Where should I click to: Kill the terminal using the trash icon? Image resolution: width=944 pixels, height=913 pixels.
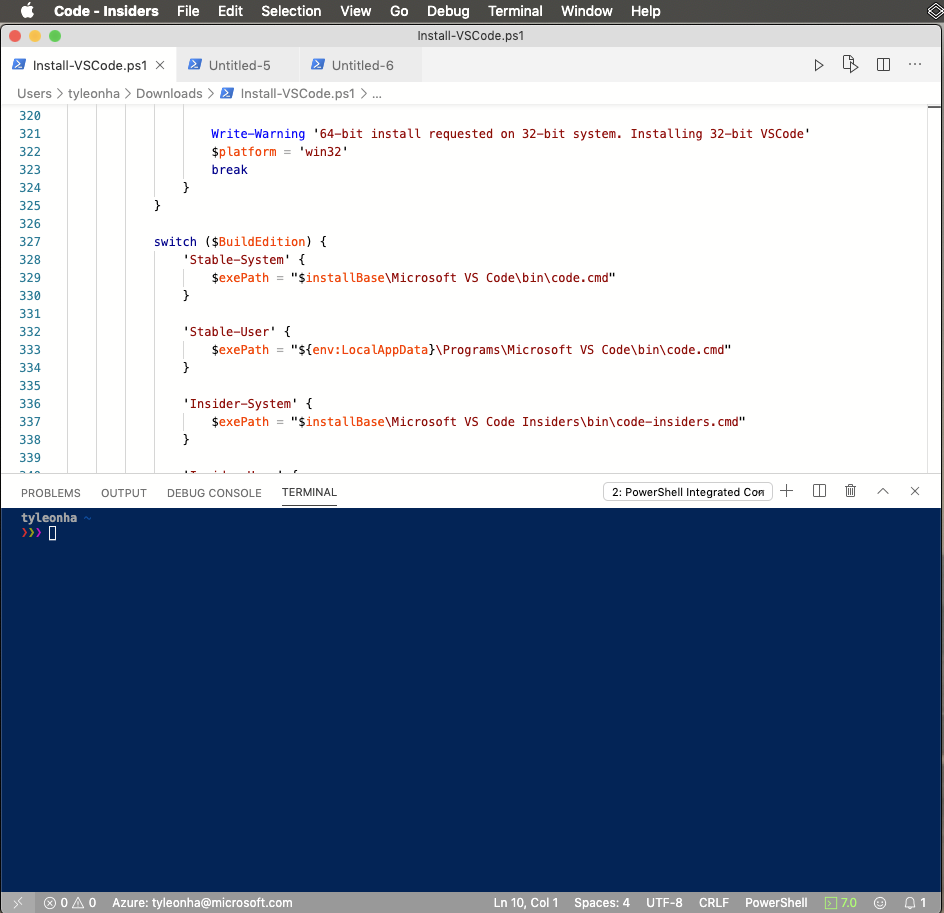(850, 491)
